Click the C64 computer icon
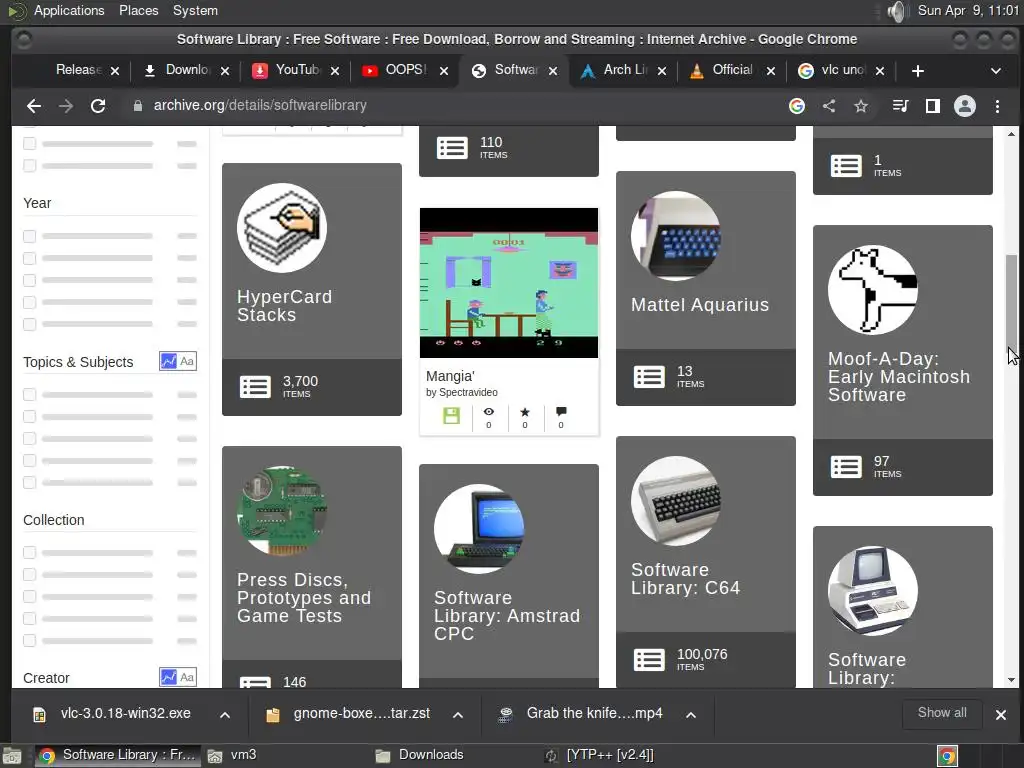1024x768 pixels. (676, 501)
